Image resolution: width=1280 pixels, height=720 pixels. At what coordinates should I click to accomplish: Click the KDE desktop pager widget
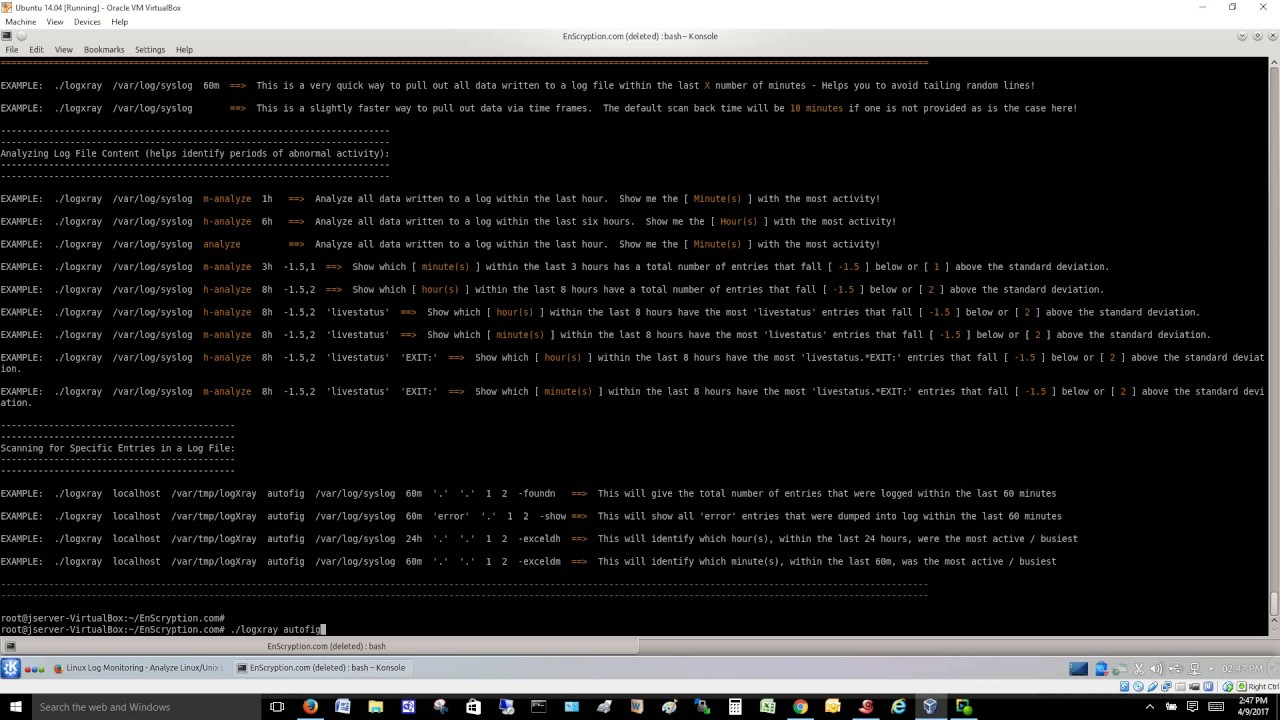coord(1079,668)
